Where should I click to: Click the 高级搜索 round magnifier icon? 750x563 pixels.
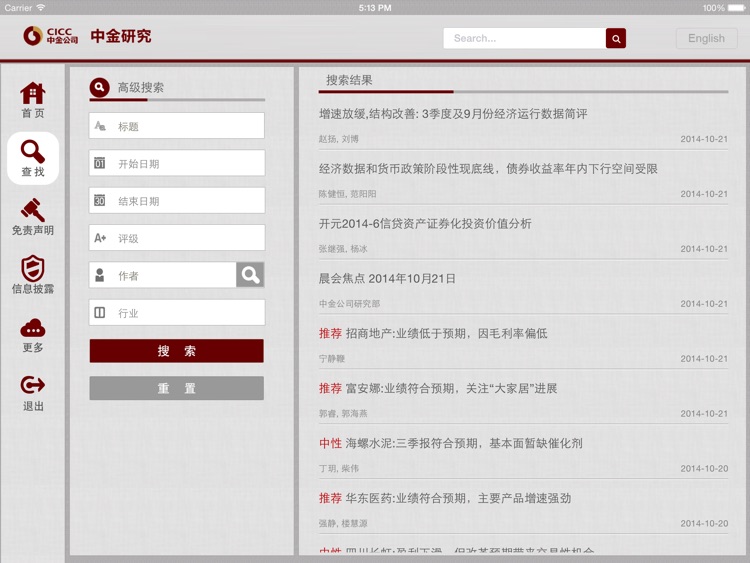point(99,88)
